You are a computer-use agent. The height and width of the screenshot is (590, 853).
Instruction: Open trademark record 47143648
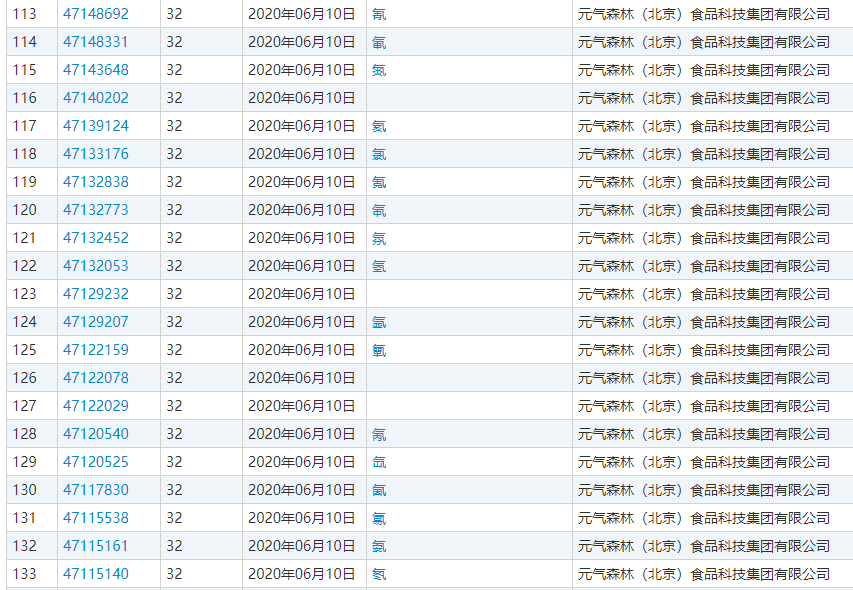pos(96,70)
